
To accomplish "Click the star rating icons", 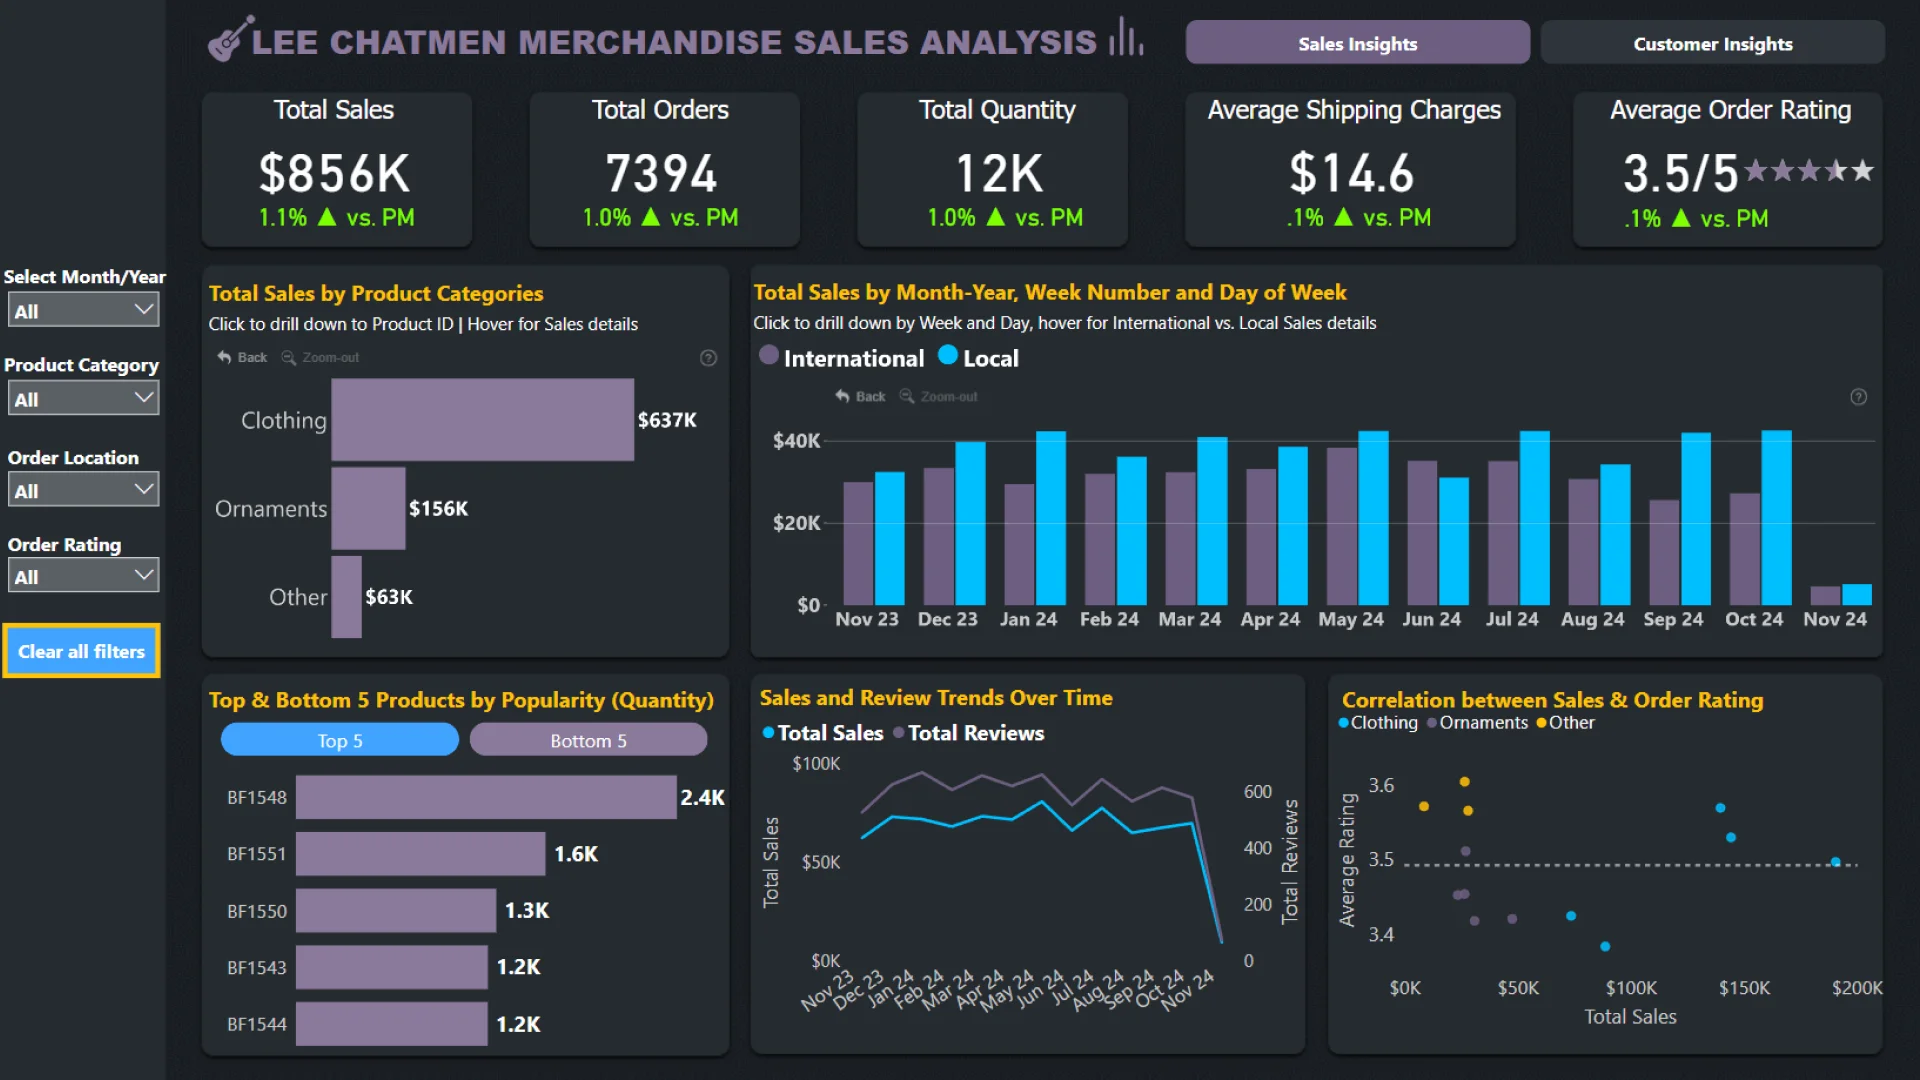I will tap(1808, 171).
